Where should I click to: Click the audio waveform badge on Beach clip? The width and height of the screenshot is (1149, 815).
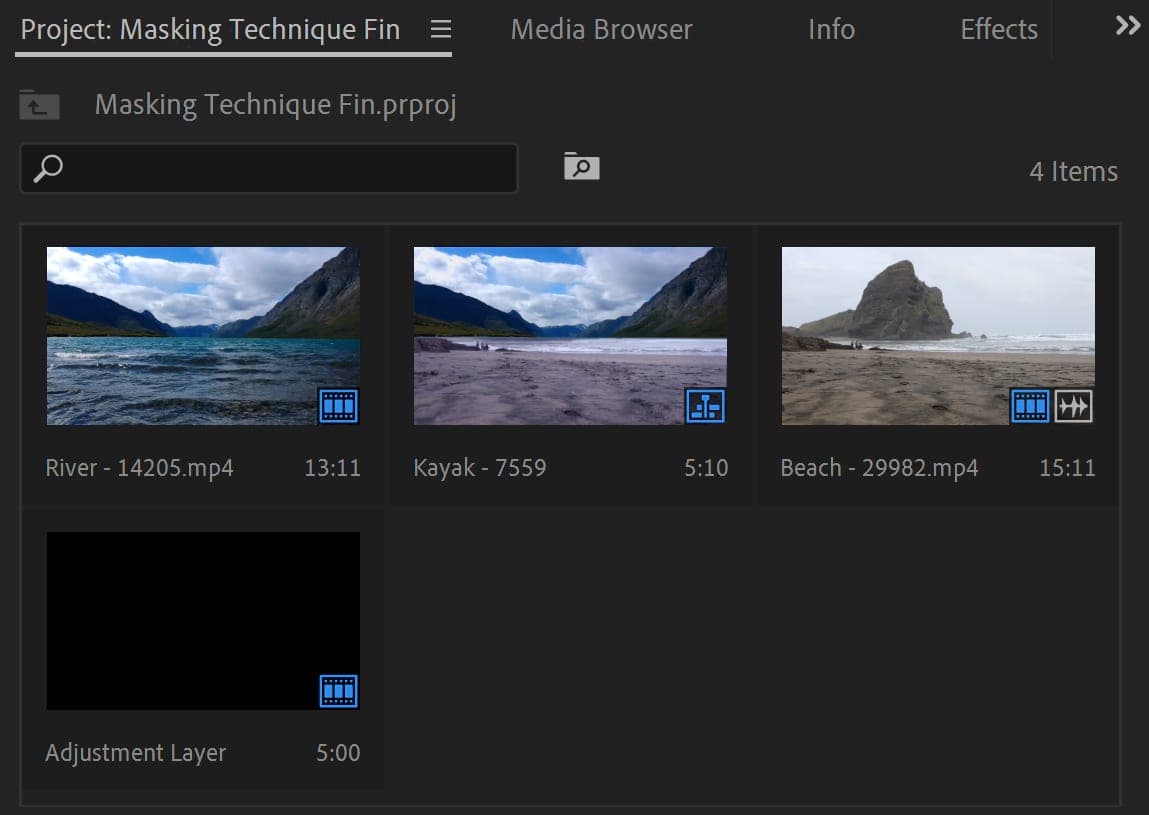tap(1072, 406)
